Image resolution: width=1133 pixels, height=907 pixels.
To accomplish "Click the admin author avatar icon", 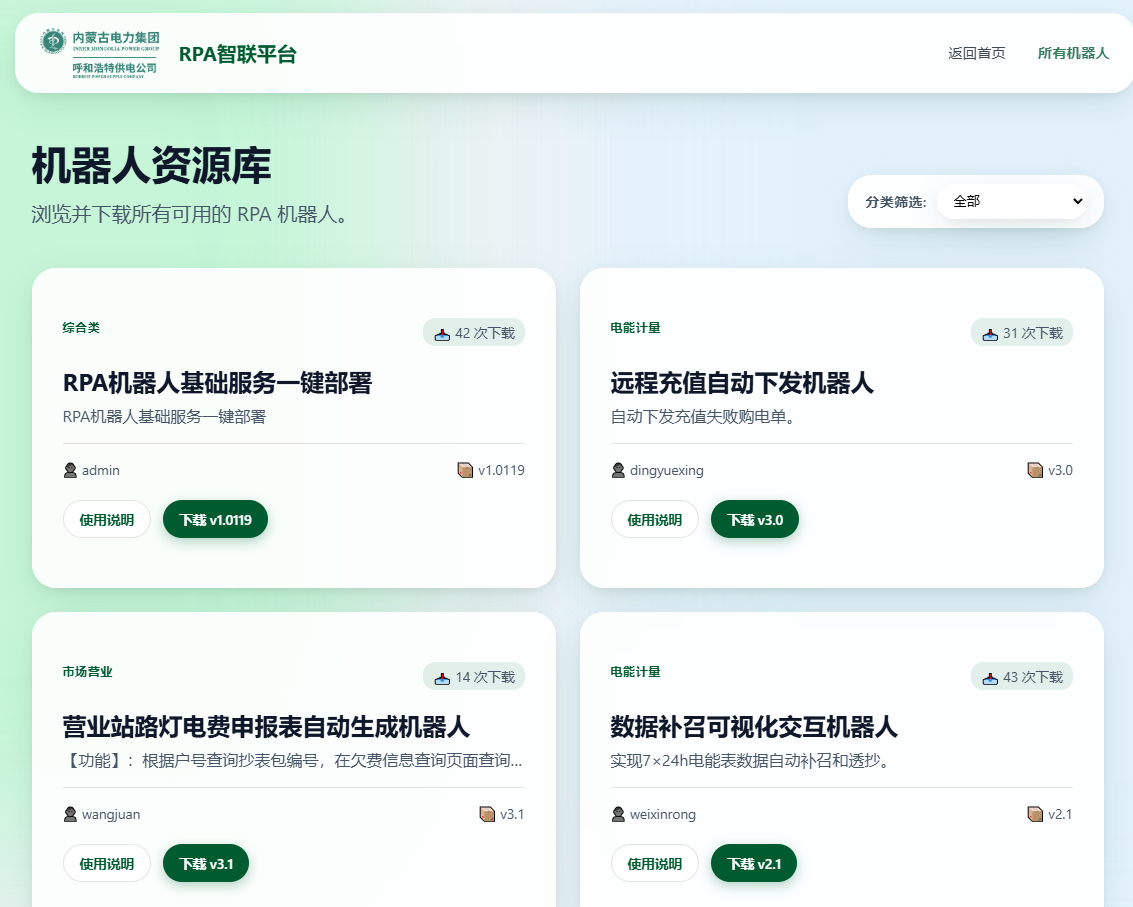I will click(70, 471).
